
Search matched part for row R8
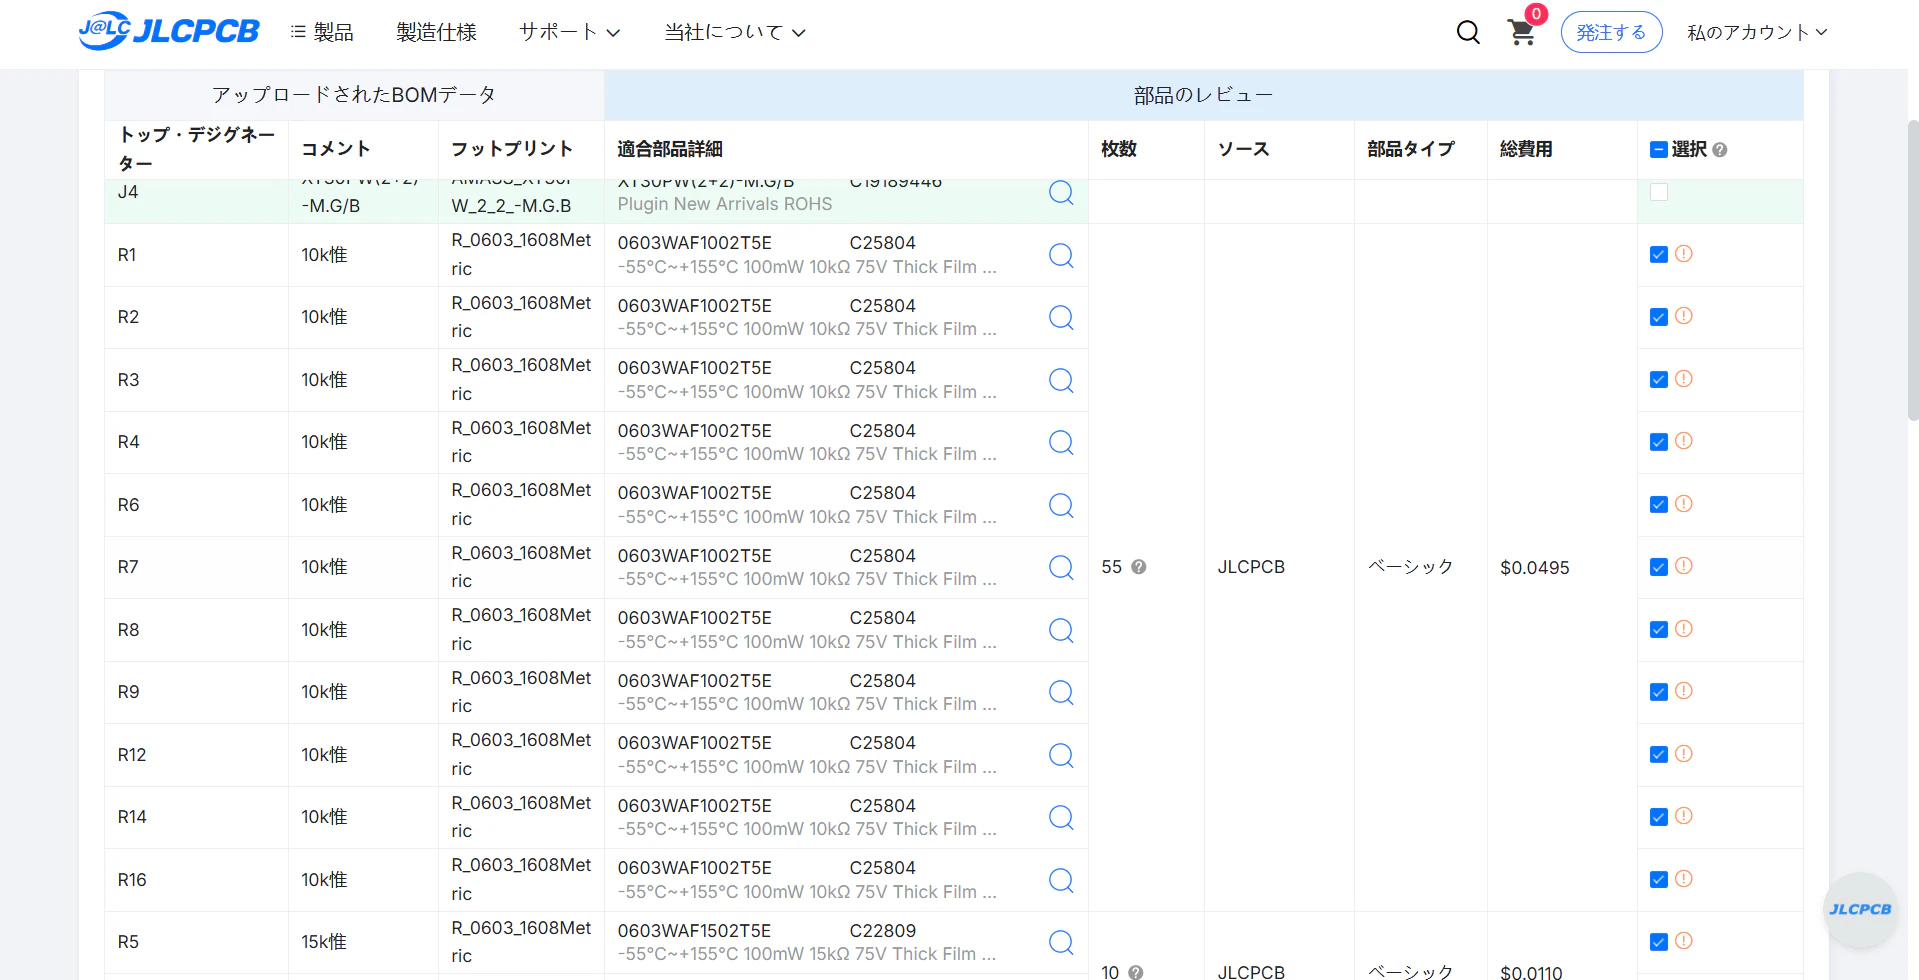1061,630
